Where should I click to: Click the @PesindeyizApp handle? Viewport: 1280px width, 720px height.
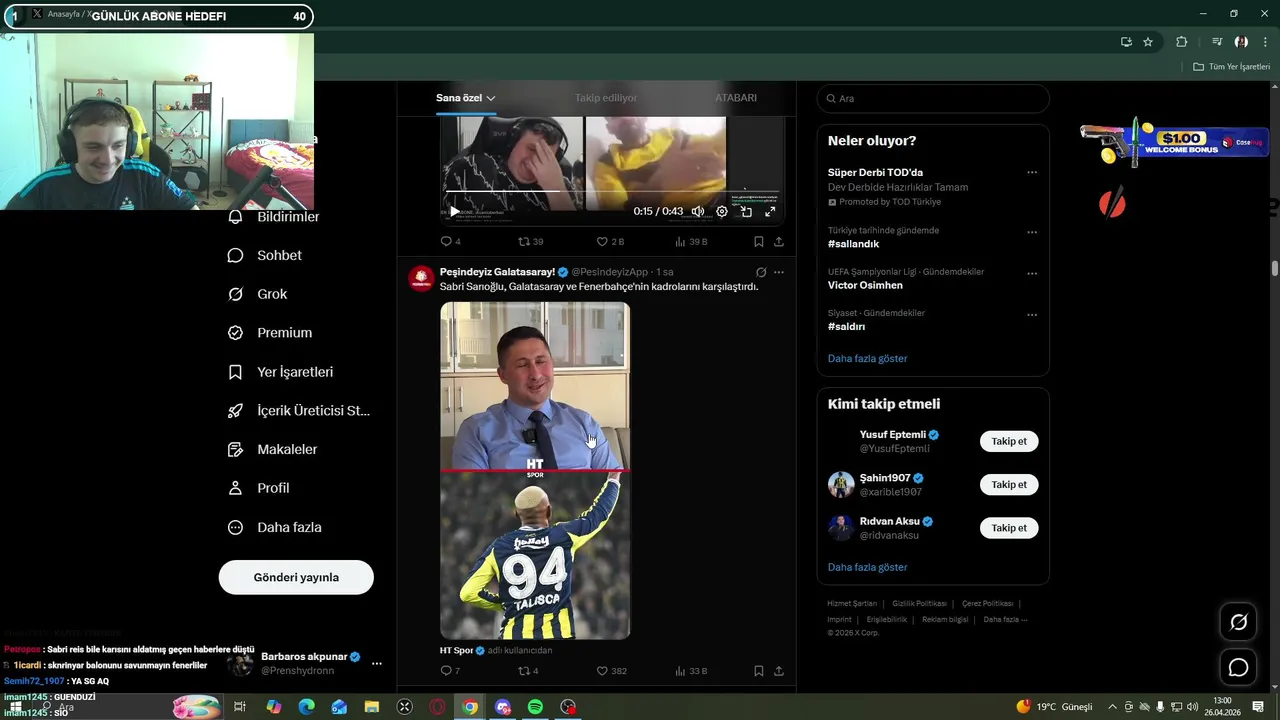pos(610,272)
